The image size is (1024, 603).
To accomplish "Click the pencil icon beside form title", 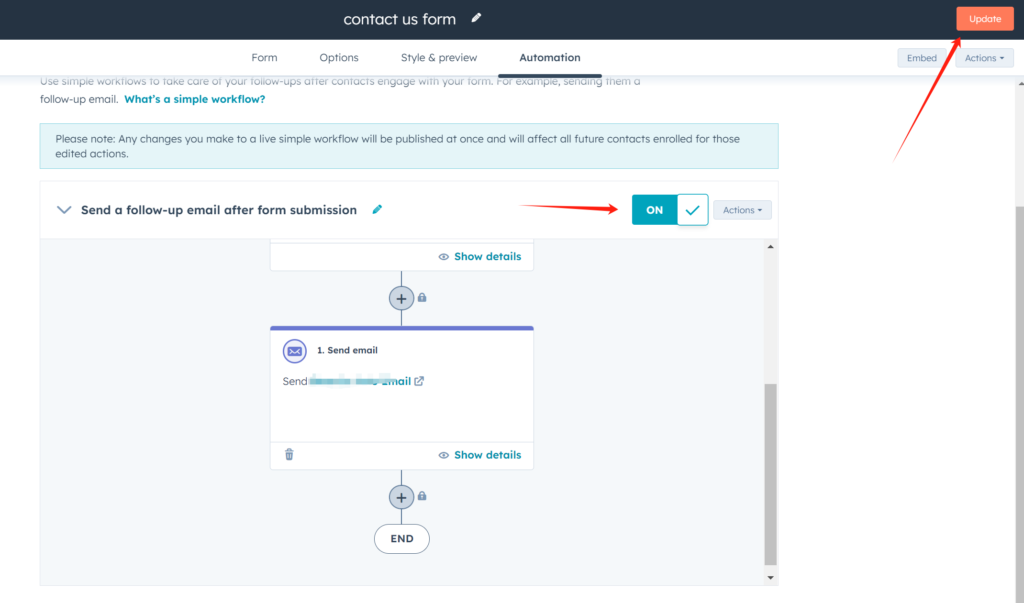I will 476,18.
